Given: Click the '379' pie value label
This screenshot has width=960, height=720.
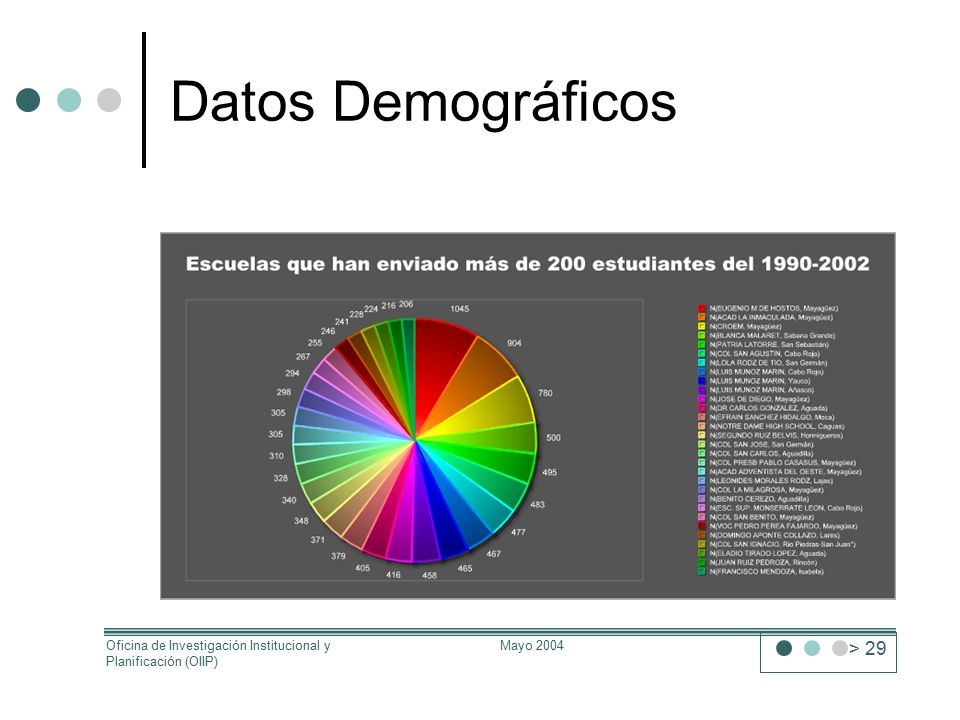Looking at the screenshot, I should click(339, 557).
